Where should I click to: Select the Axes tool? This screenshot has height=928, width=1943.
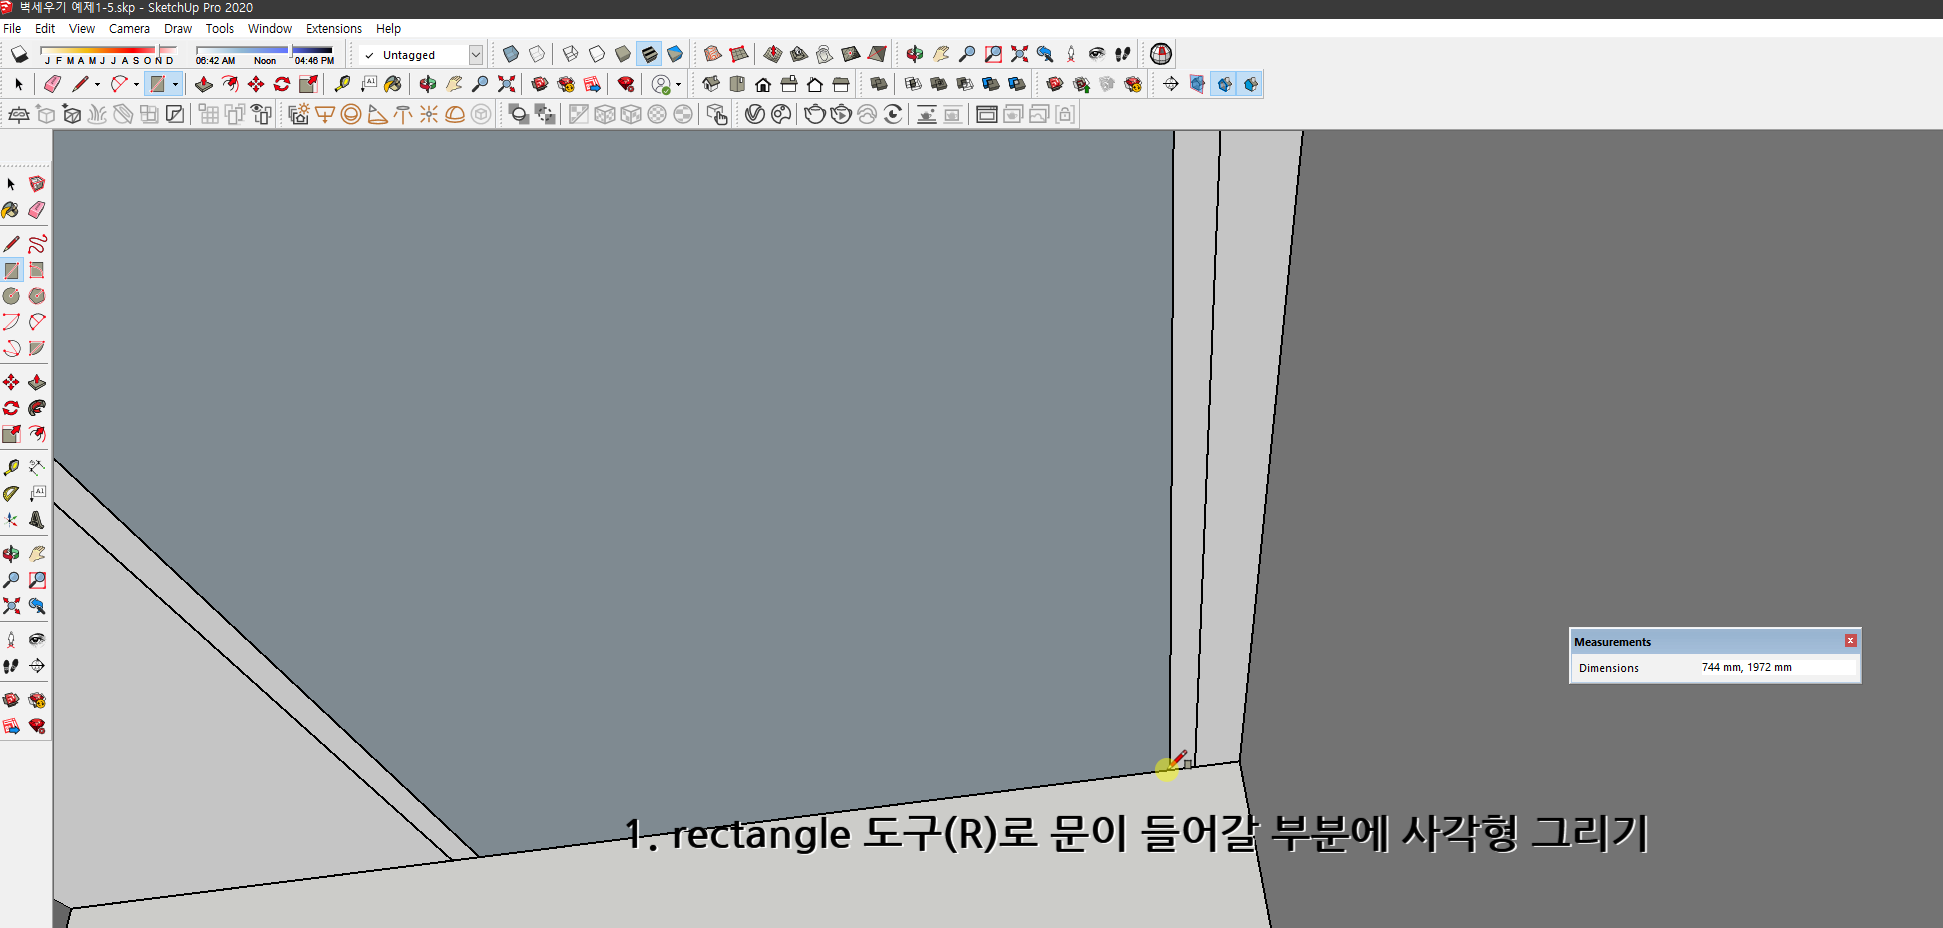click(11, 520)
